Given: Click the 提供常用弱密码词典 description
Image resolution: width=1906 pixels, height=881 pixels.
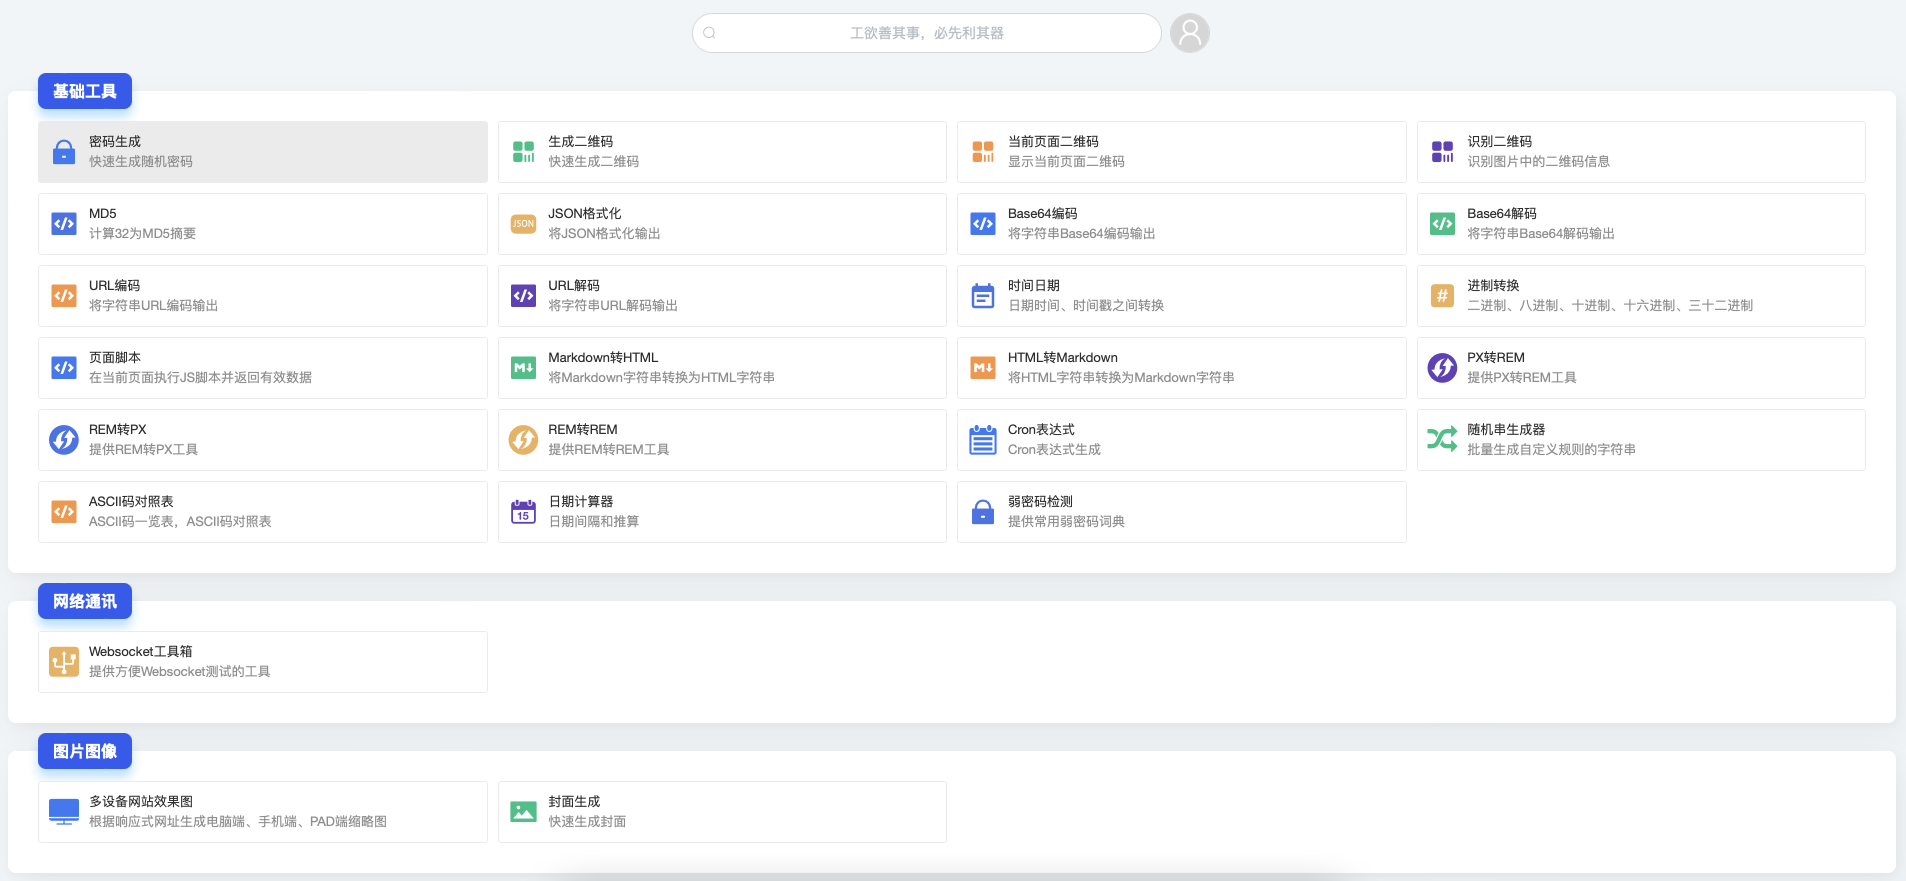Looking at the screenshot, I should point(1066,522).
